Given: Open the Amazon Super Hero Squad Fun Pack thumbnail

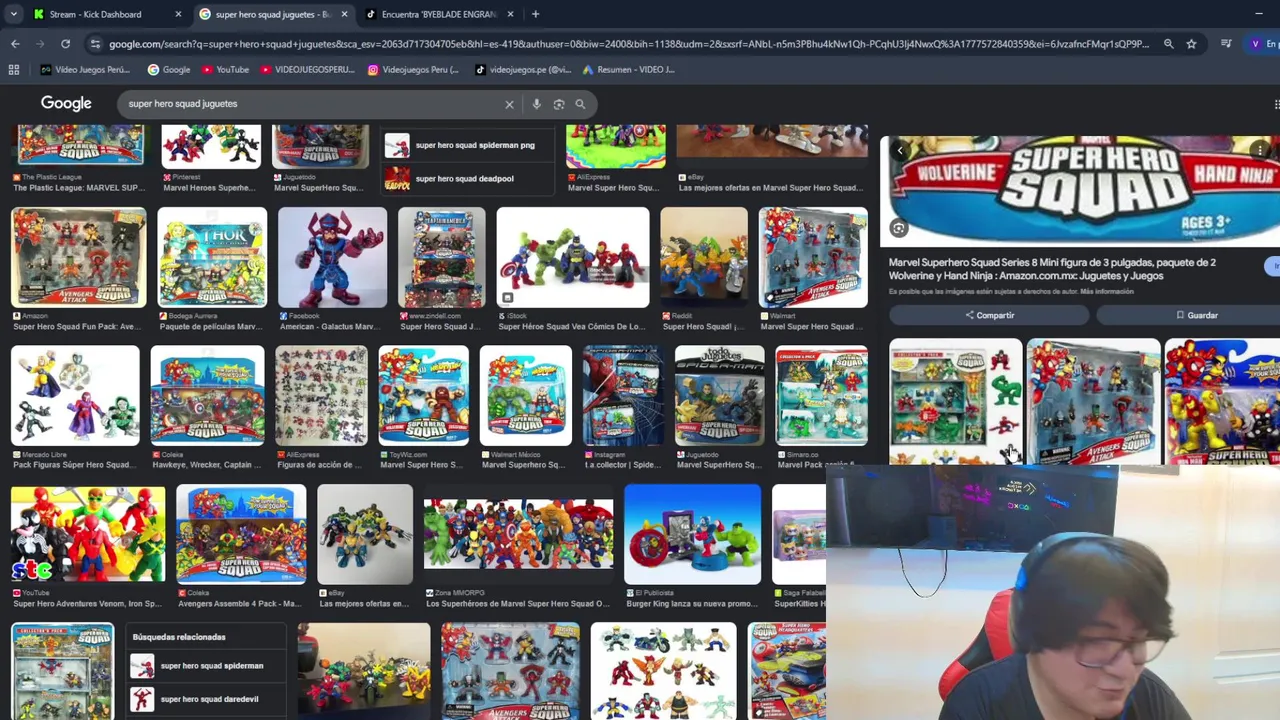Looking at the screenshot, I should tap(78, 257).
